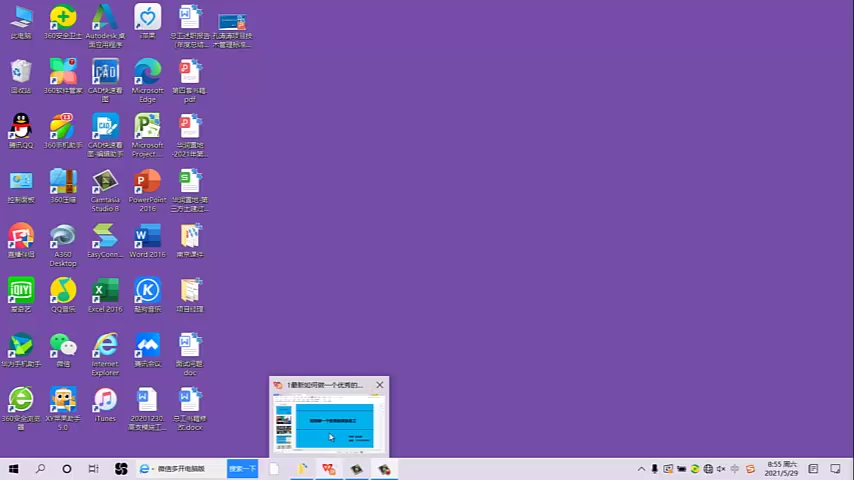Viewport: 854px width, 480px height.
Task: Open the Microsoft Project shortcut
Action: point(147,135)
